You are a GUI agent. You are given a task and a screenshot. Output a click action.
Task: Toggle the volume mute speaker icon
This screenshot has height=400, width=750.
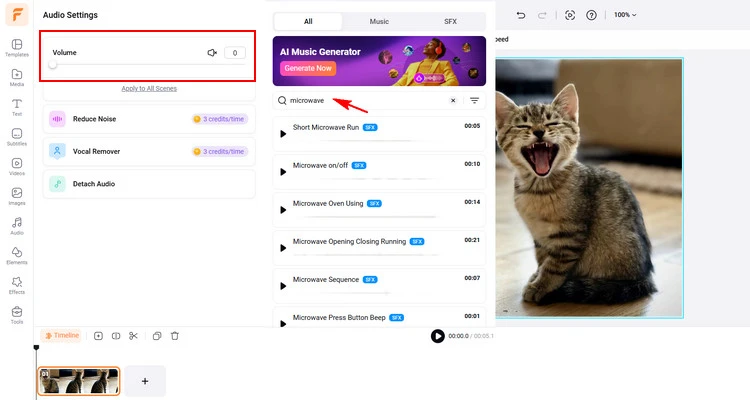click(212, 53)
